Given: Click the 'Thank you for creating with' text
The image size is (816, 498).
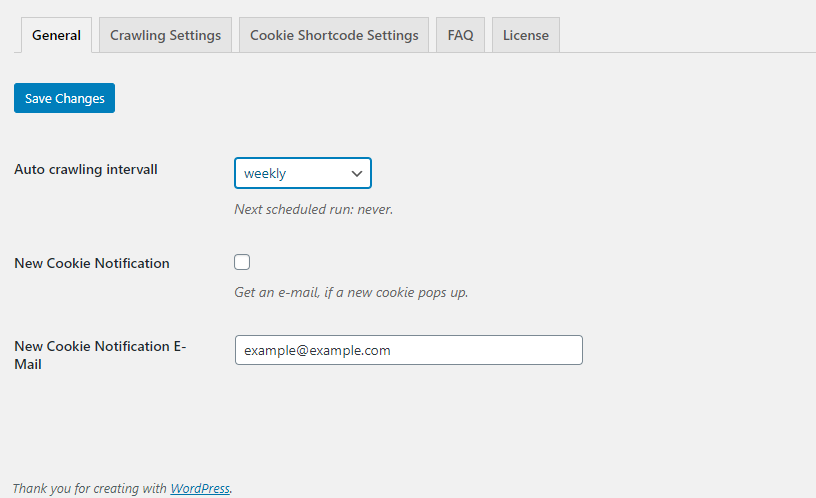Looking at the screenshot, I should (90, 488).
